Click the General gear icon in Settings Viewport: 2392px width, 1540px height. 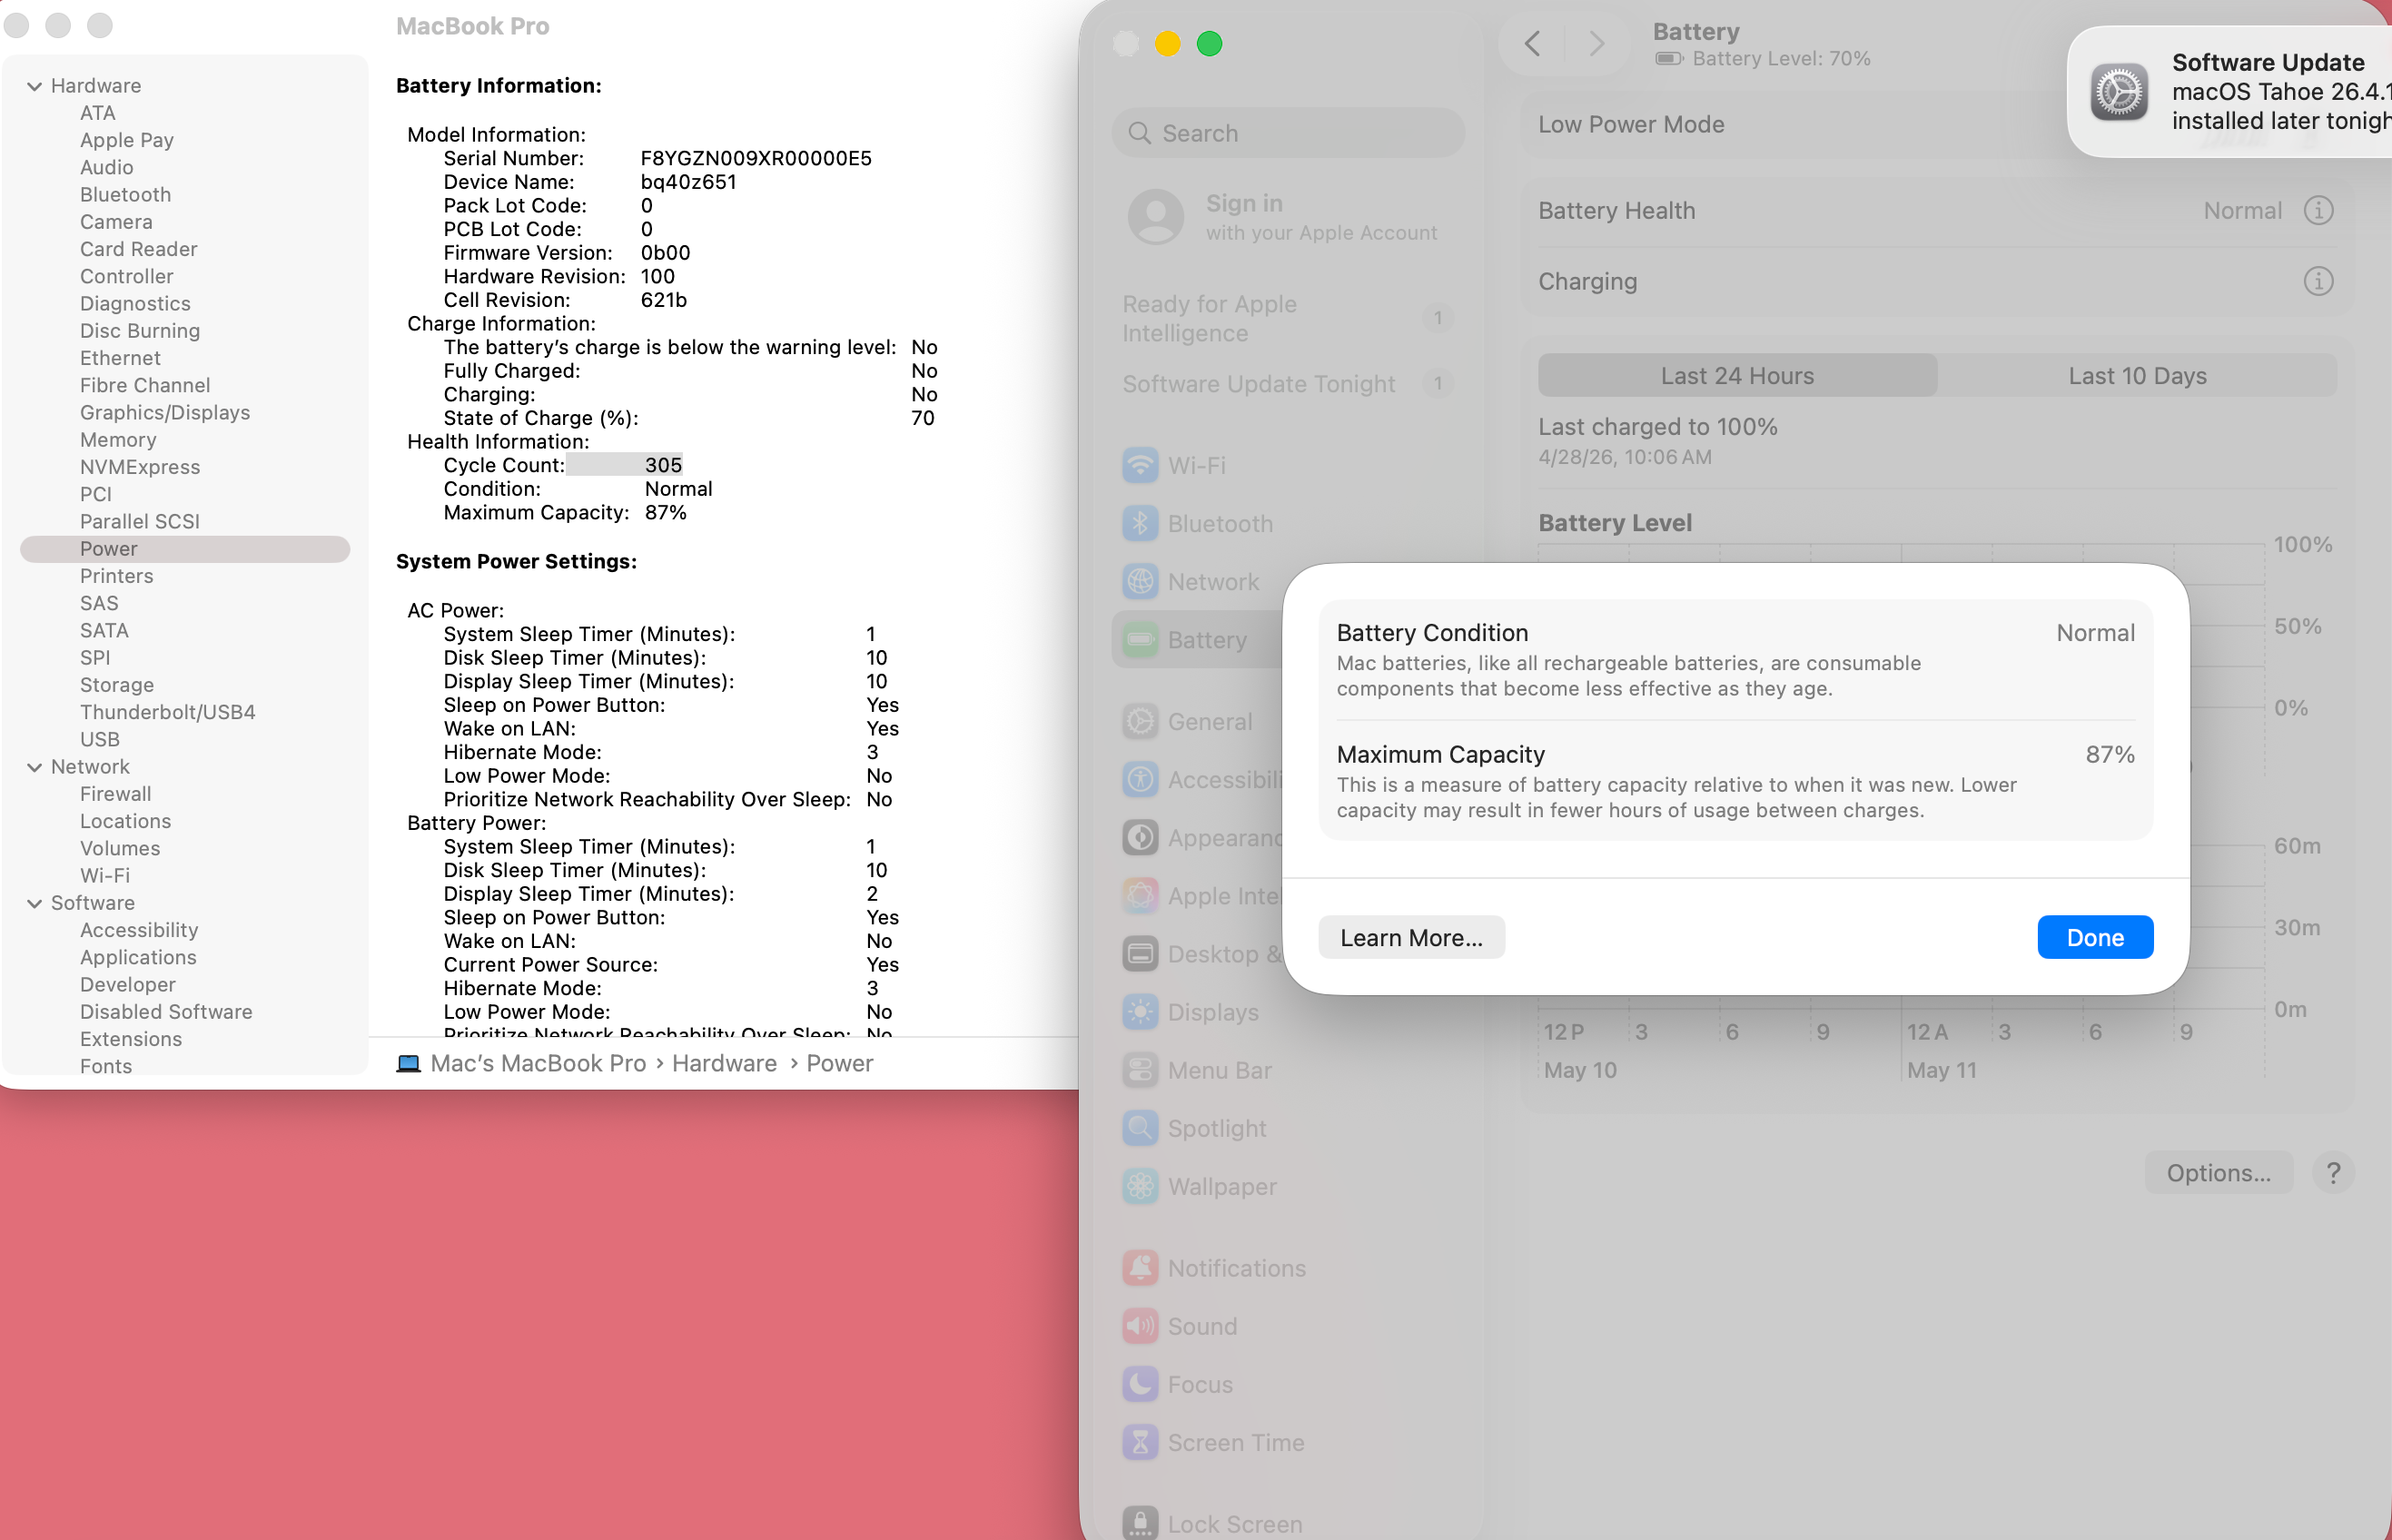(1140, 721)
